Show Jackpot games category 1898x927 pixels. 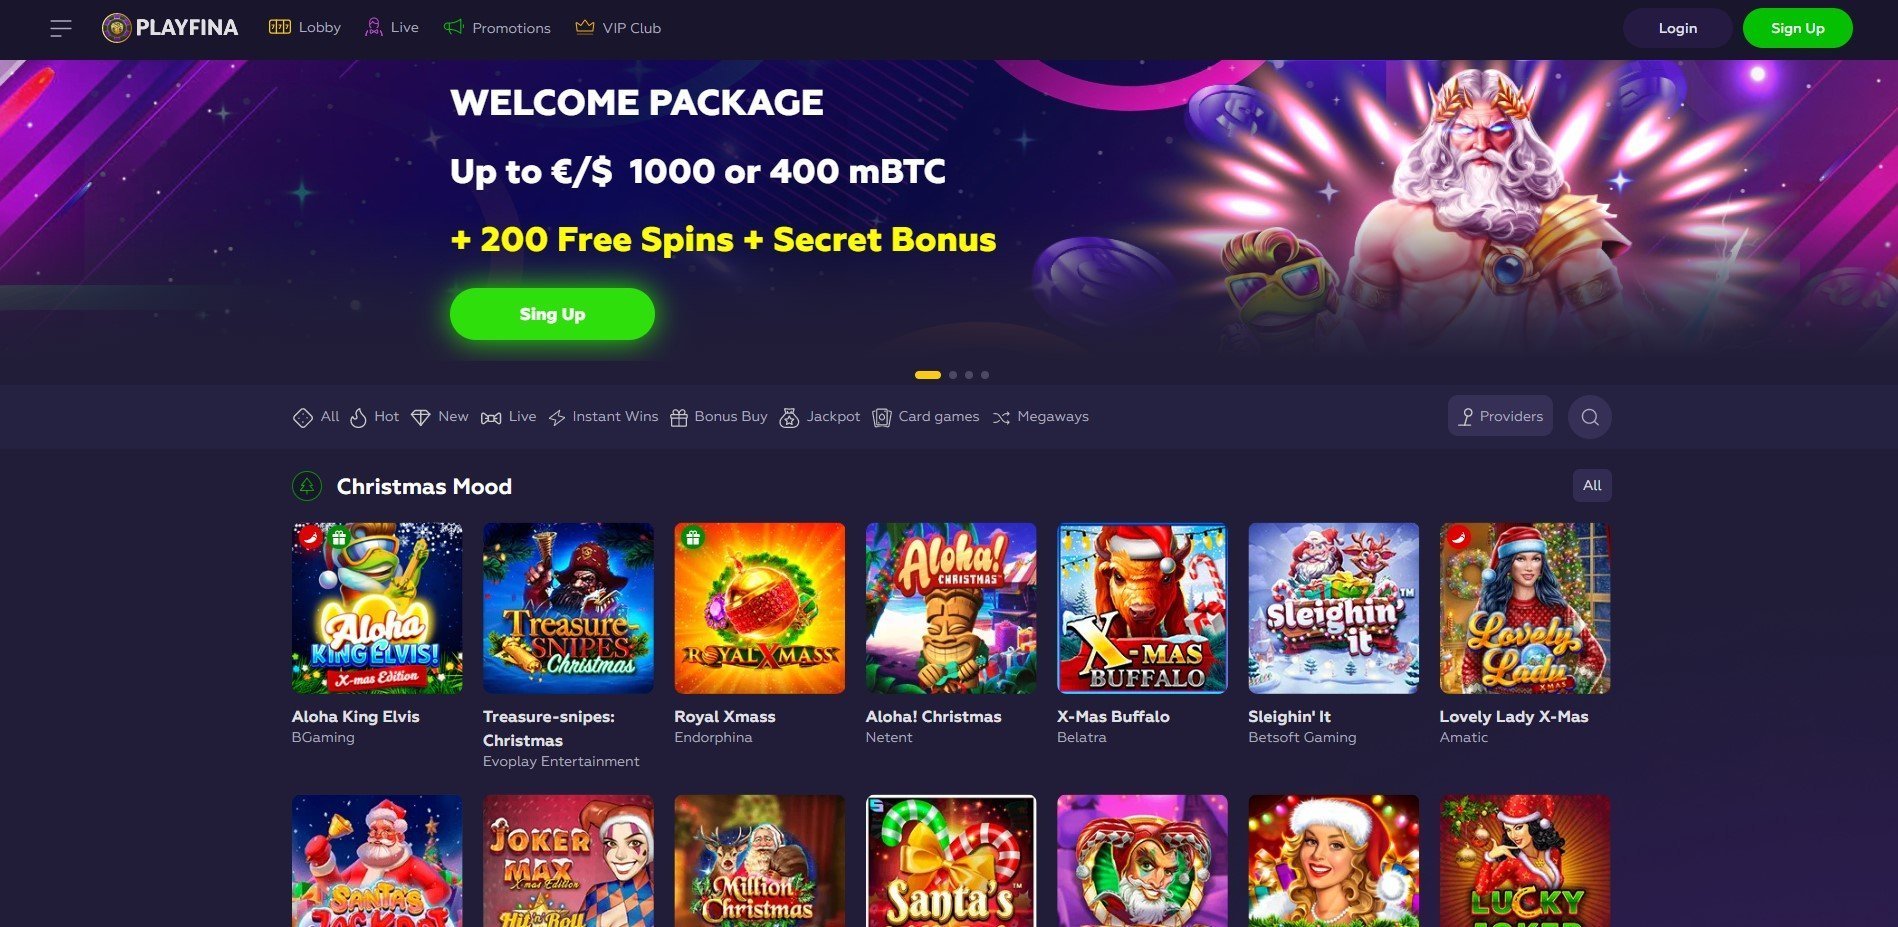coord(819,417)
